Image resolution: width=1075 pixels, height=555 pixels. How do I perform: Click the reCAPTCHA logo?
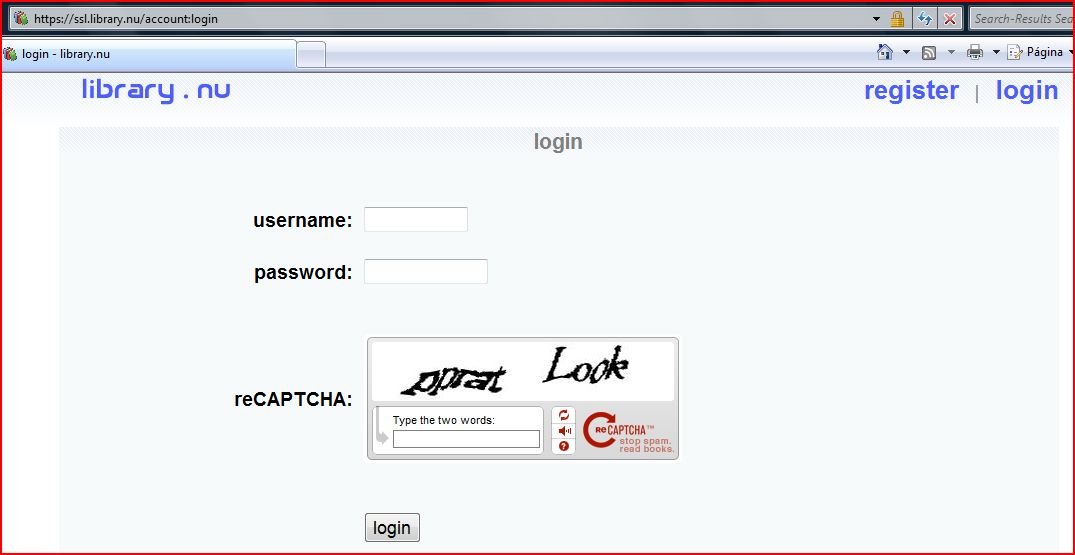629,432
